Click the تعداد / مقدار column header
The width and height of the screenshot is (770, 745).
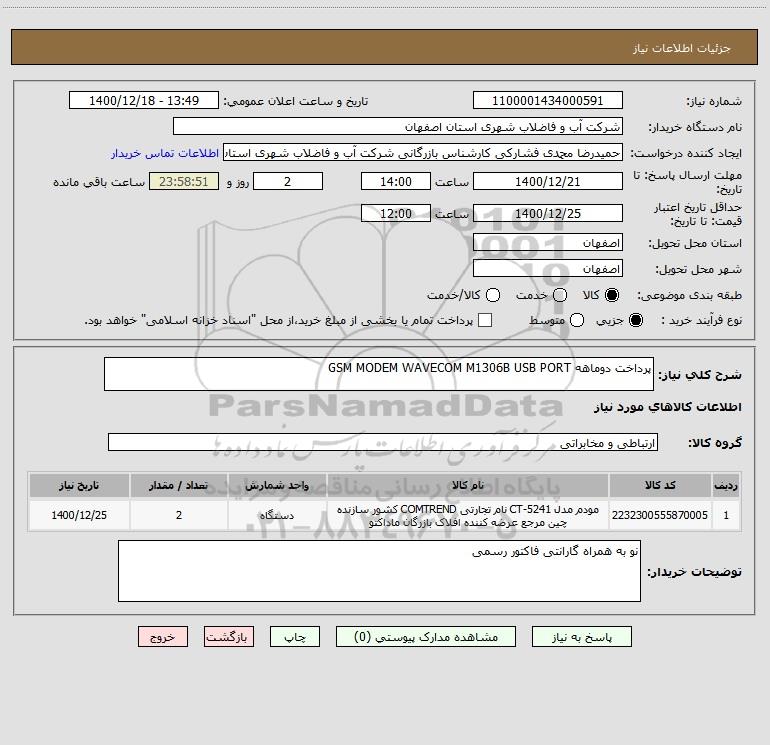point(179,485)
